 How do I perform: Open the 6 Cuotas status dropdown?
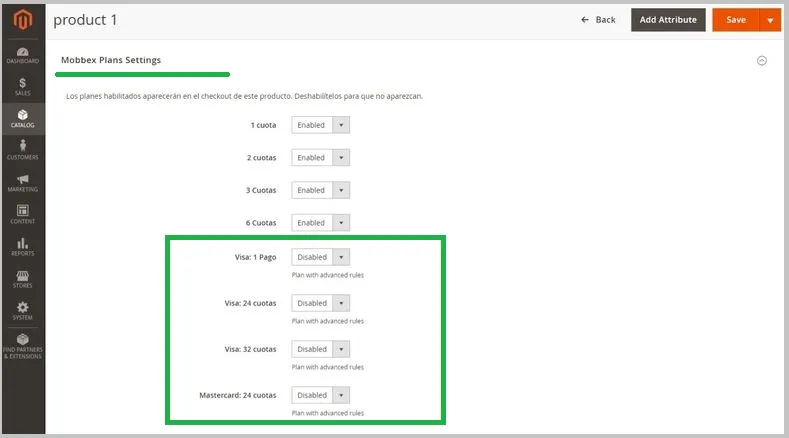tap(321, 223)
